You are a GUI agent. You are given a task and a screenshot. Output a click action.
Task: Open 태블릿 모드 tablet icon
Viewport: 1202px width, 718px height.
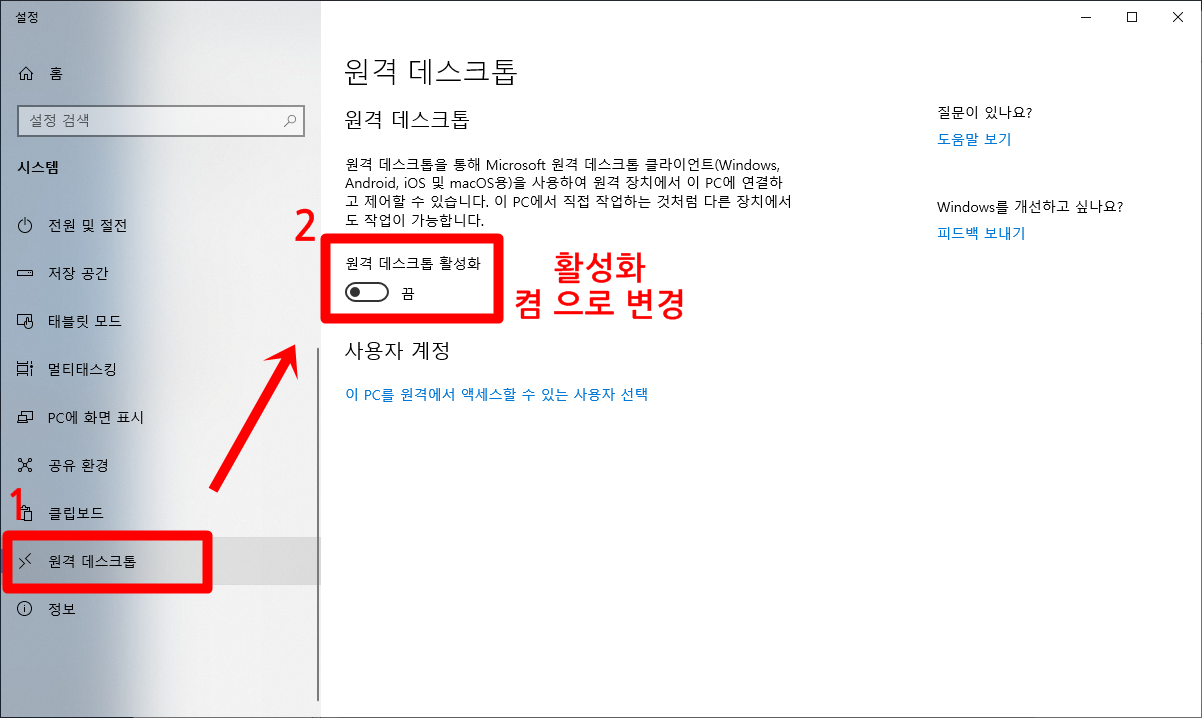coord(26,321)
